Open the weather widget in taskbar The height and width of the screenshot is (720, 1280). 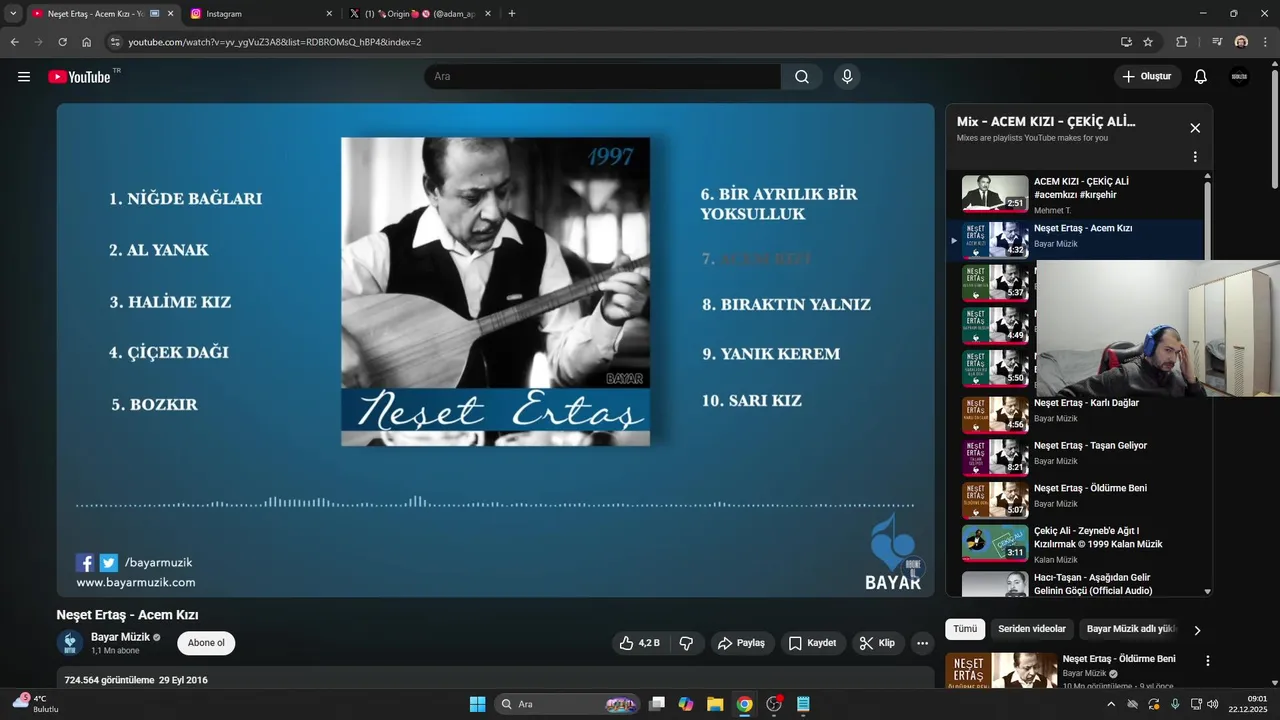[x=36, y=704]
